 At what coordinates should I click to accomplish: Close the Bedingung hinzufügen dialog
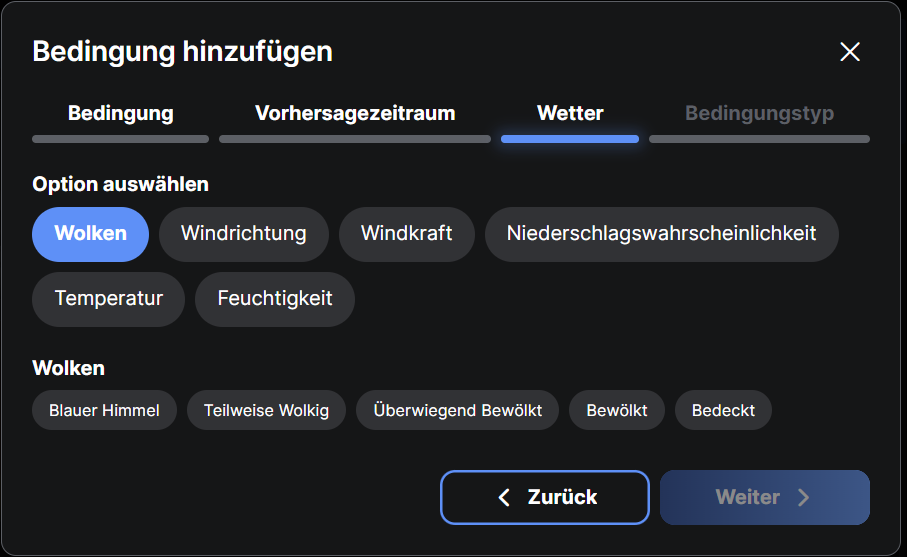click(x=850, y=52)
